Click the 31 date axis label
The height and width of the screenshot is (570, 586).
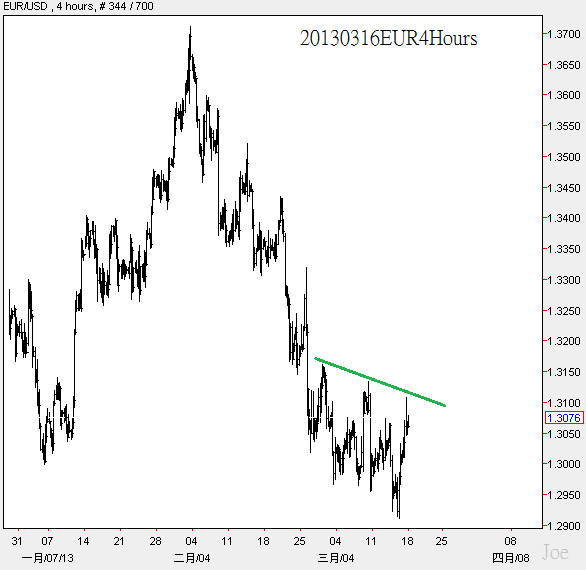tap(17, 541)
